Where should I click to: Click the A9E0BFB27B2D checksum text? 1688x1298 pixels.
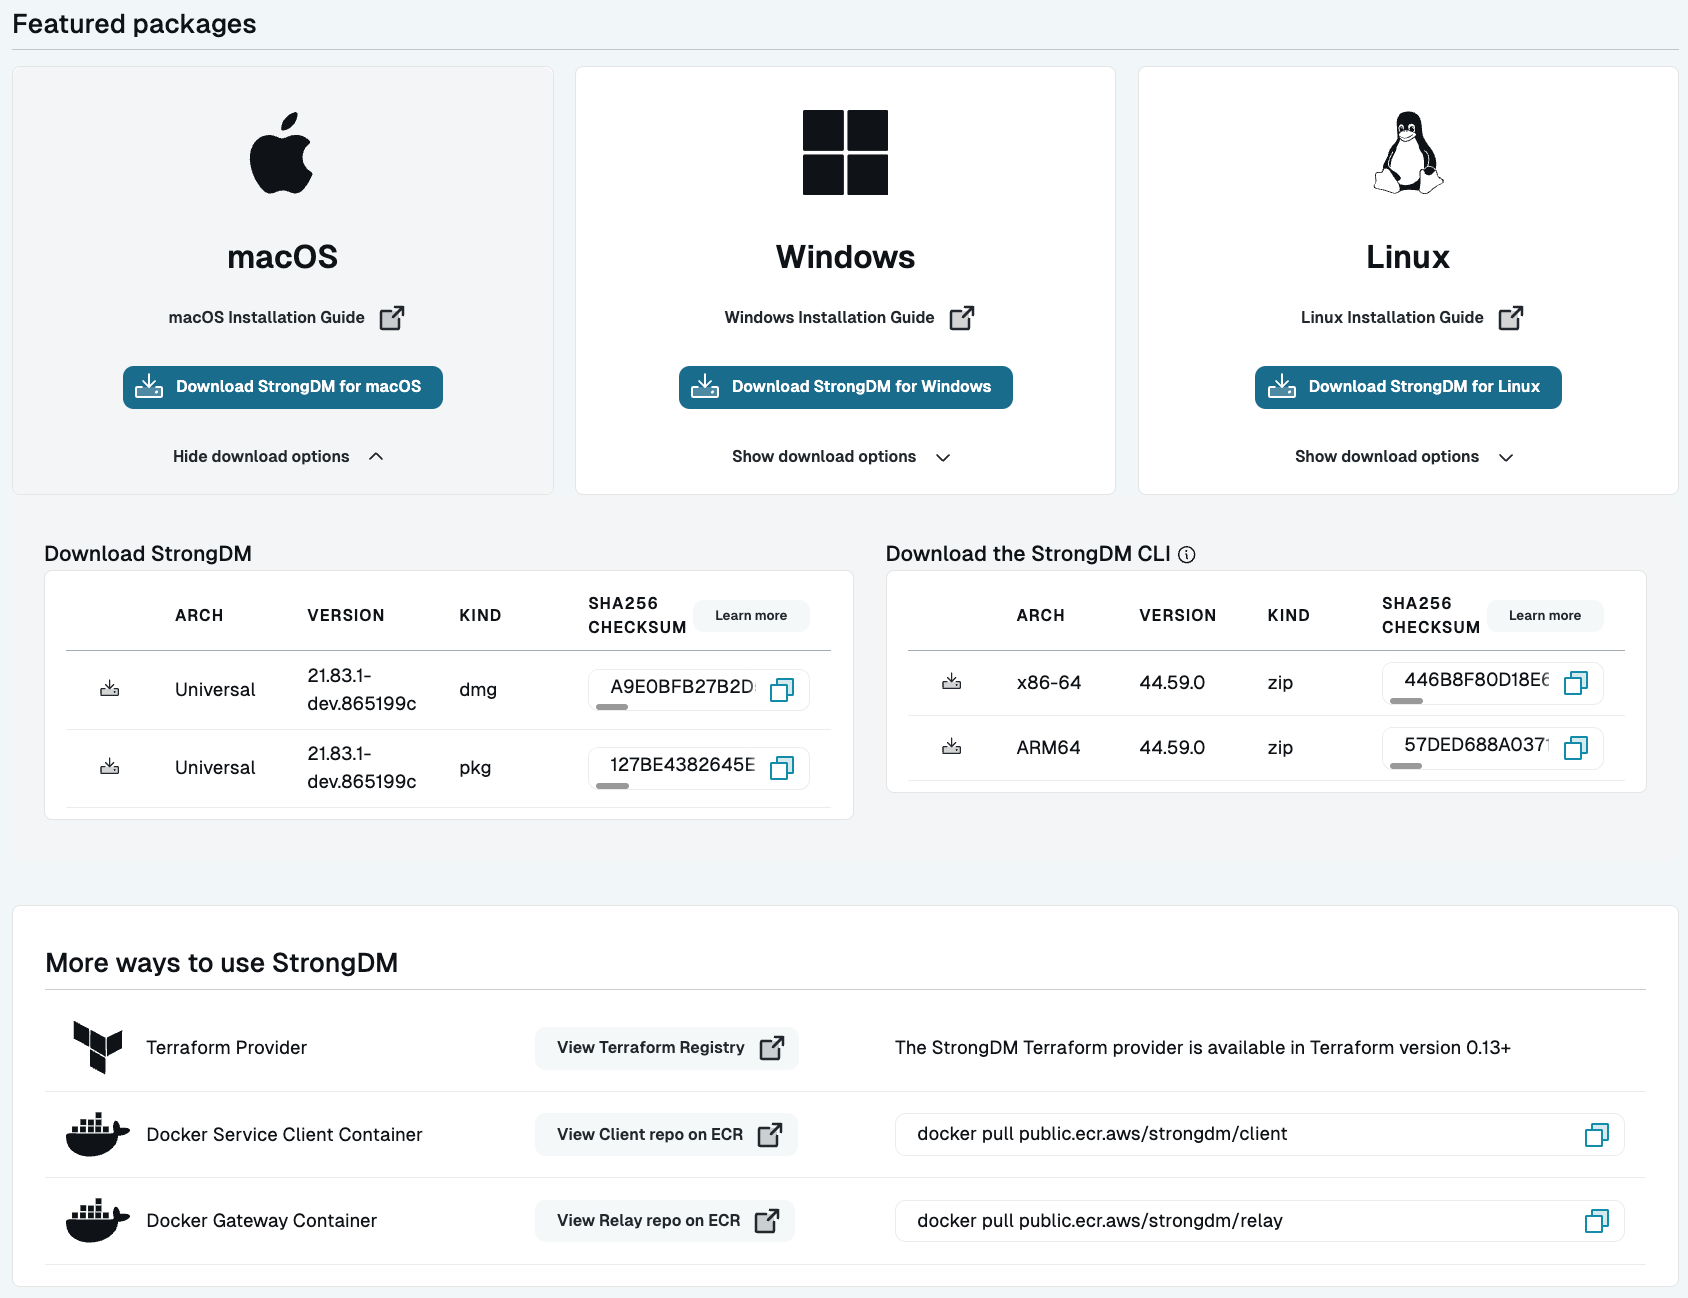[x=682, y=686]
